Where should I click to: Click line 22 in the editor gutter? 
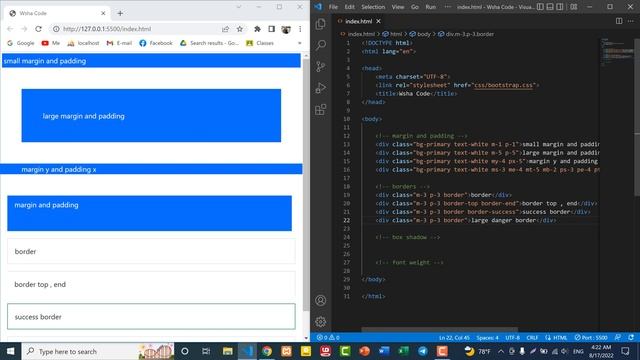(x=346, y=220)
